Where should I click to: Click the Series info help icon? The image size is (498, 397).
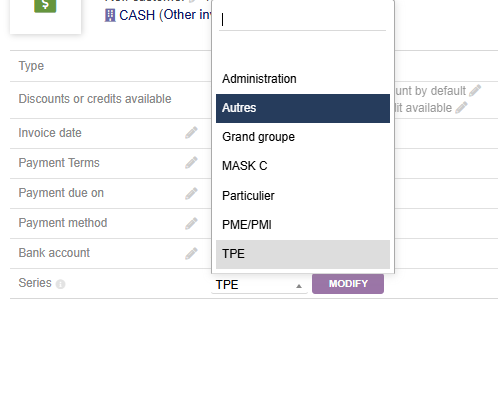(x=60, y=284)
